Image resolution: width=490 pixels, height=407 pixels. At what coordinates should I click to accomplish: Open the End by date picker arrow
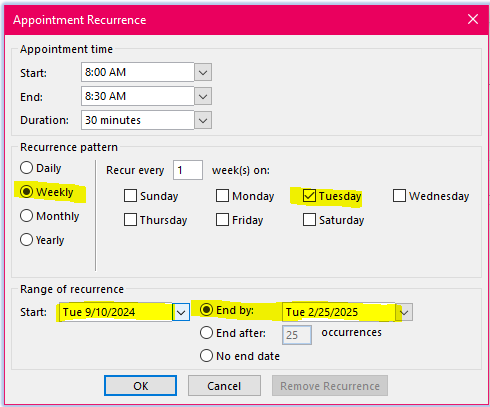404,312
